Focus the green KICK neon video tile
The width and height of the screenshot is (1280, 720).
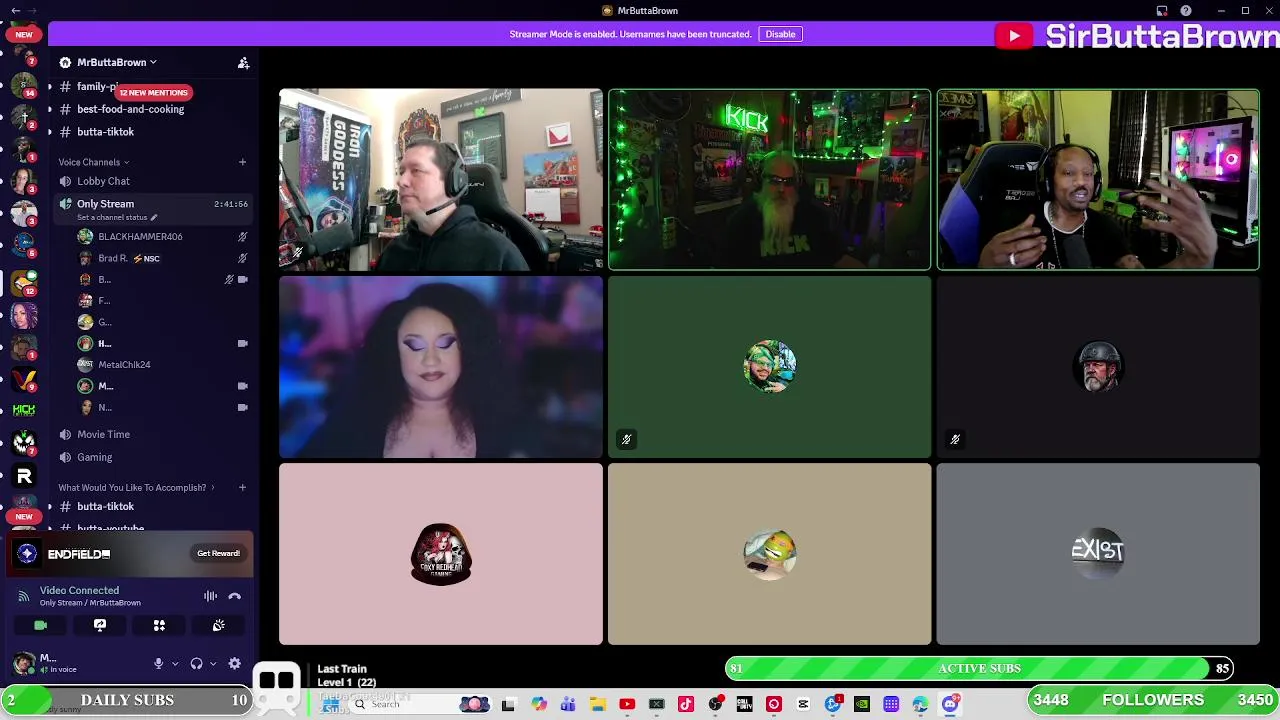(769, 180)
